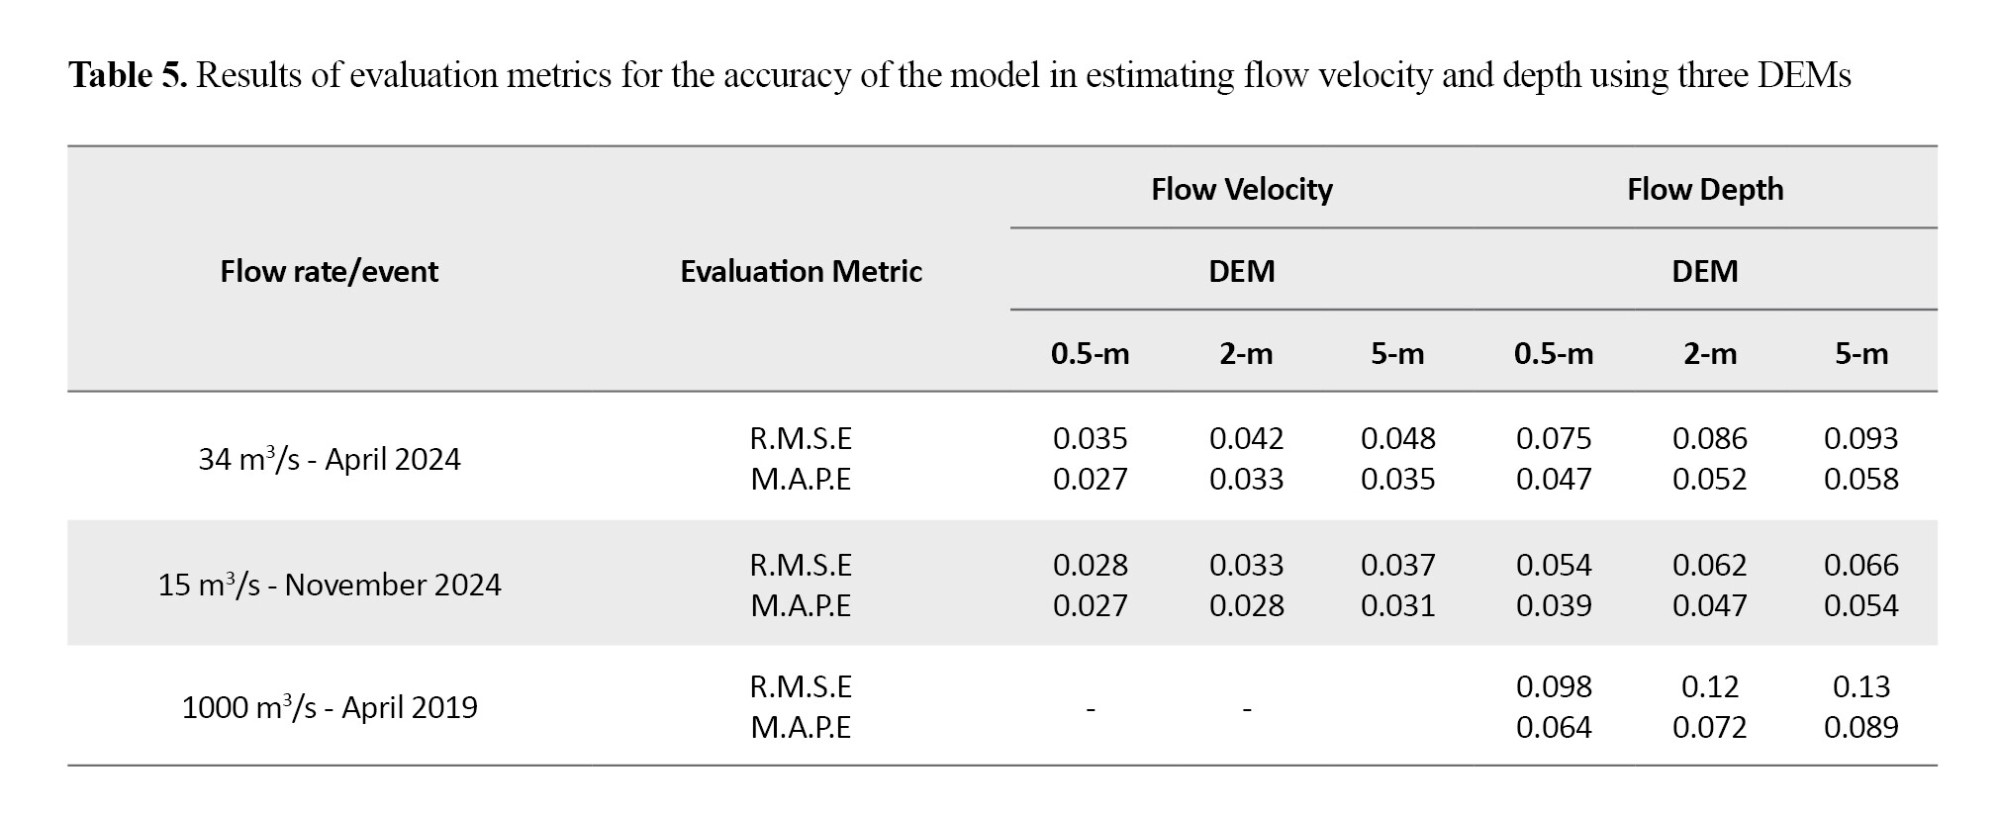
Task: Select the DEM subheader under Flow Depth
Action: [1704, 271]
